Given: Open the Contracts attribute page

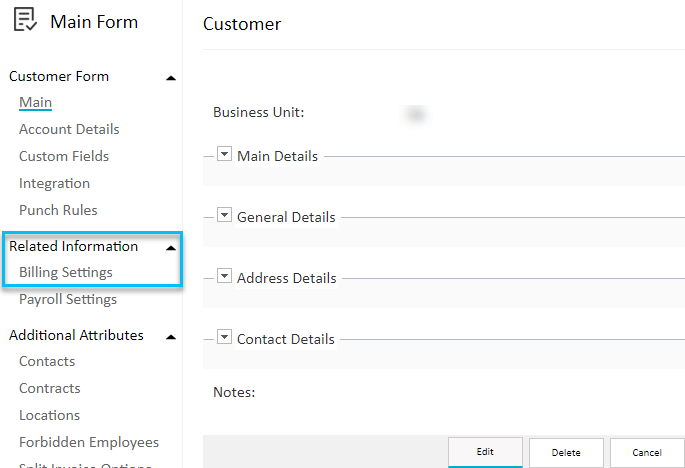Looking at the screenshot, I should (49, 388).
